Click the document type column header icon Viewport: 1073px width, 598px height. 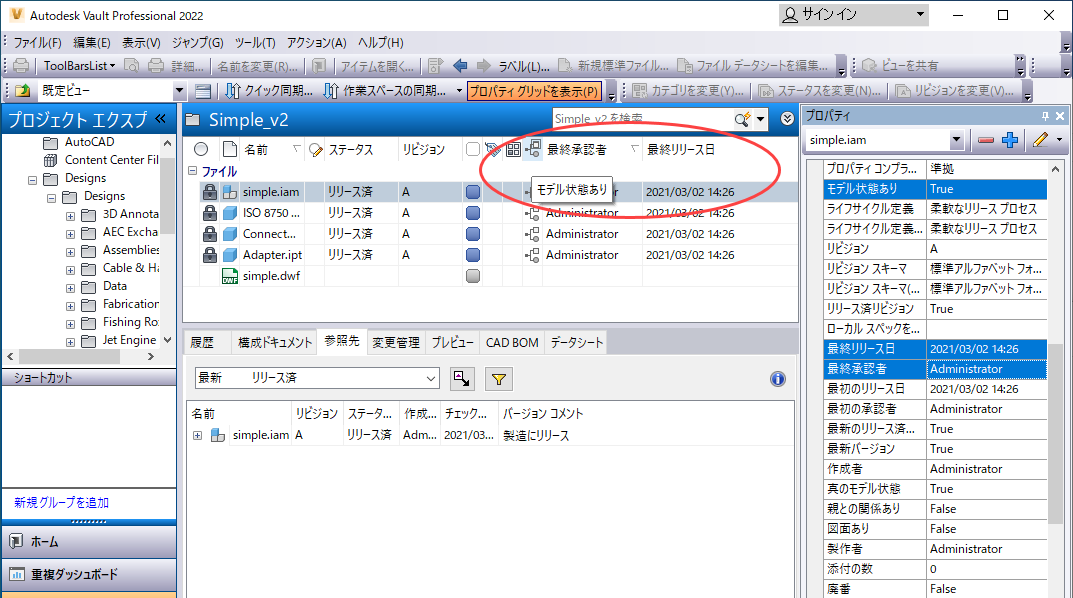(x=230, y=149)
